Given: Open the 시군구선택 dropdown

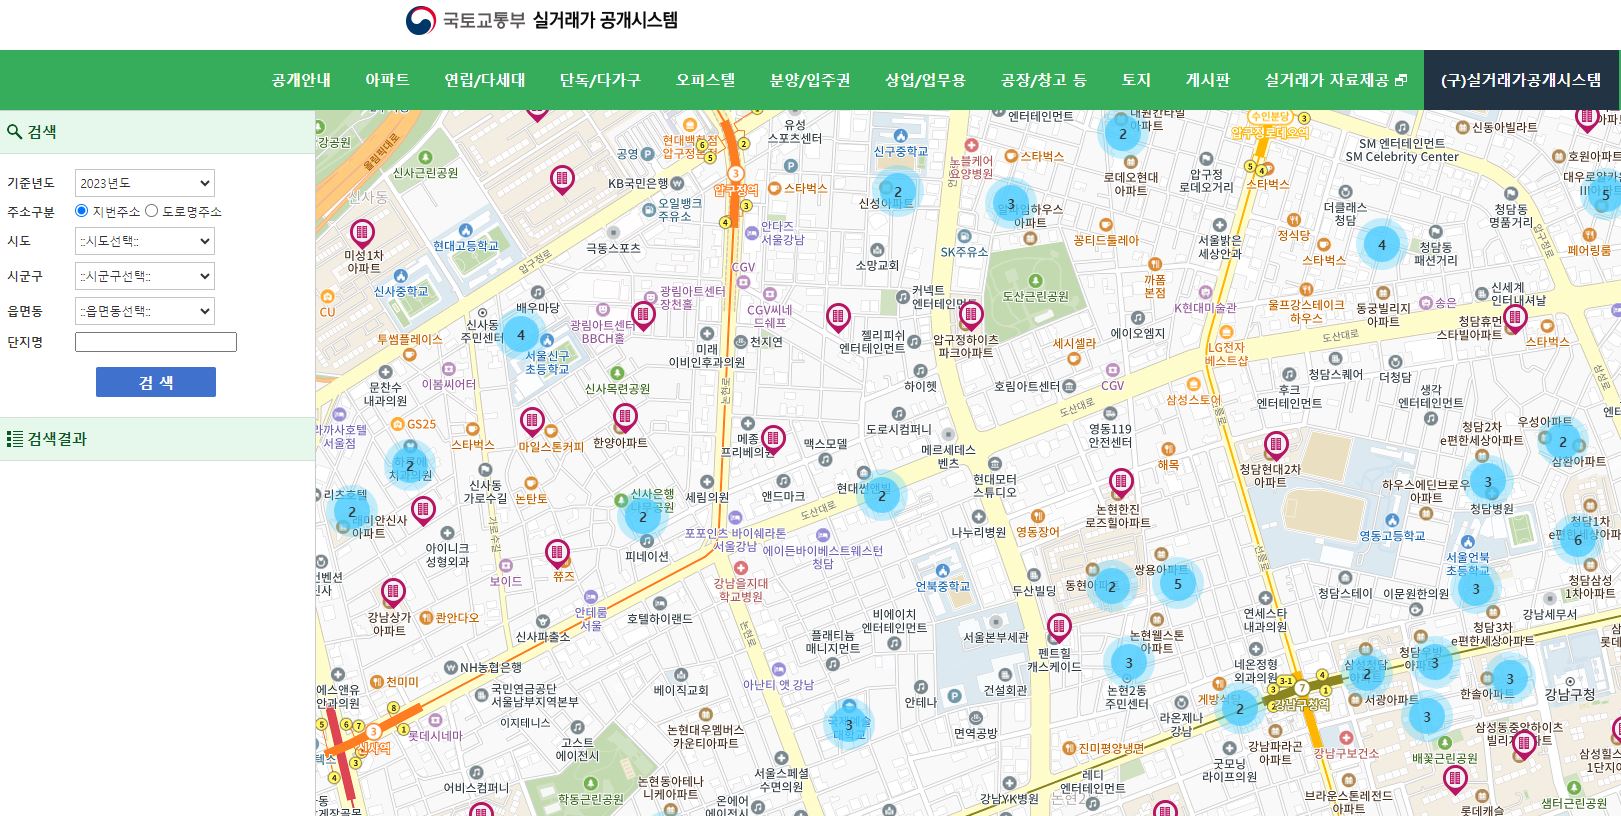Looking at the screenshot, I should [145, 276].
